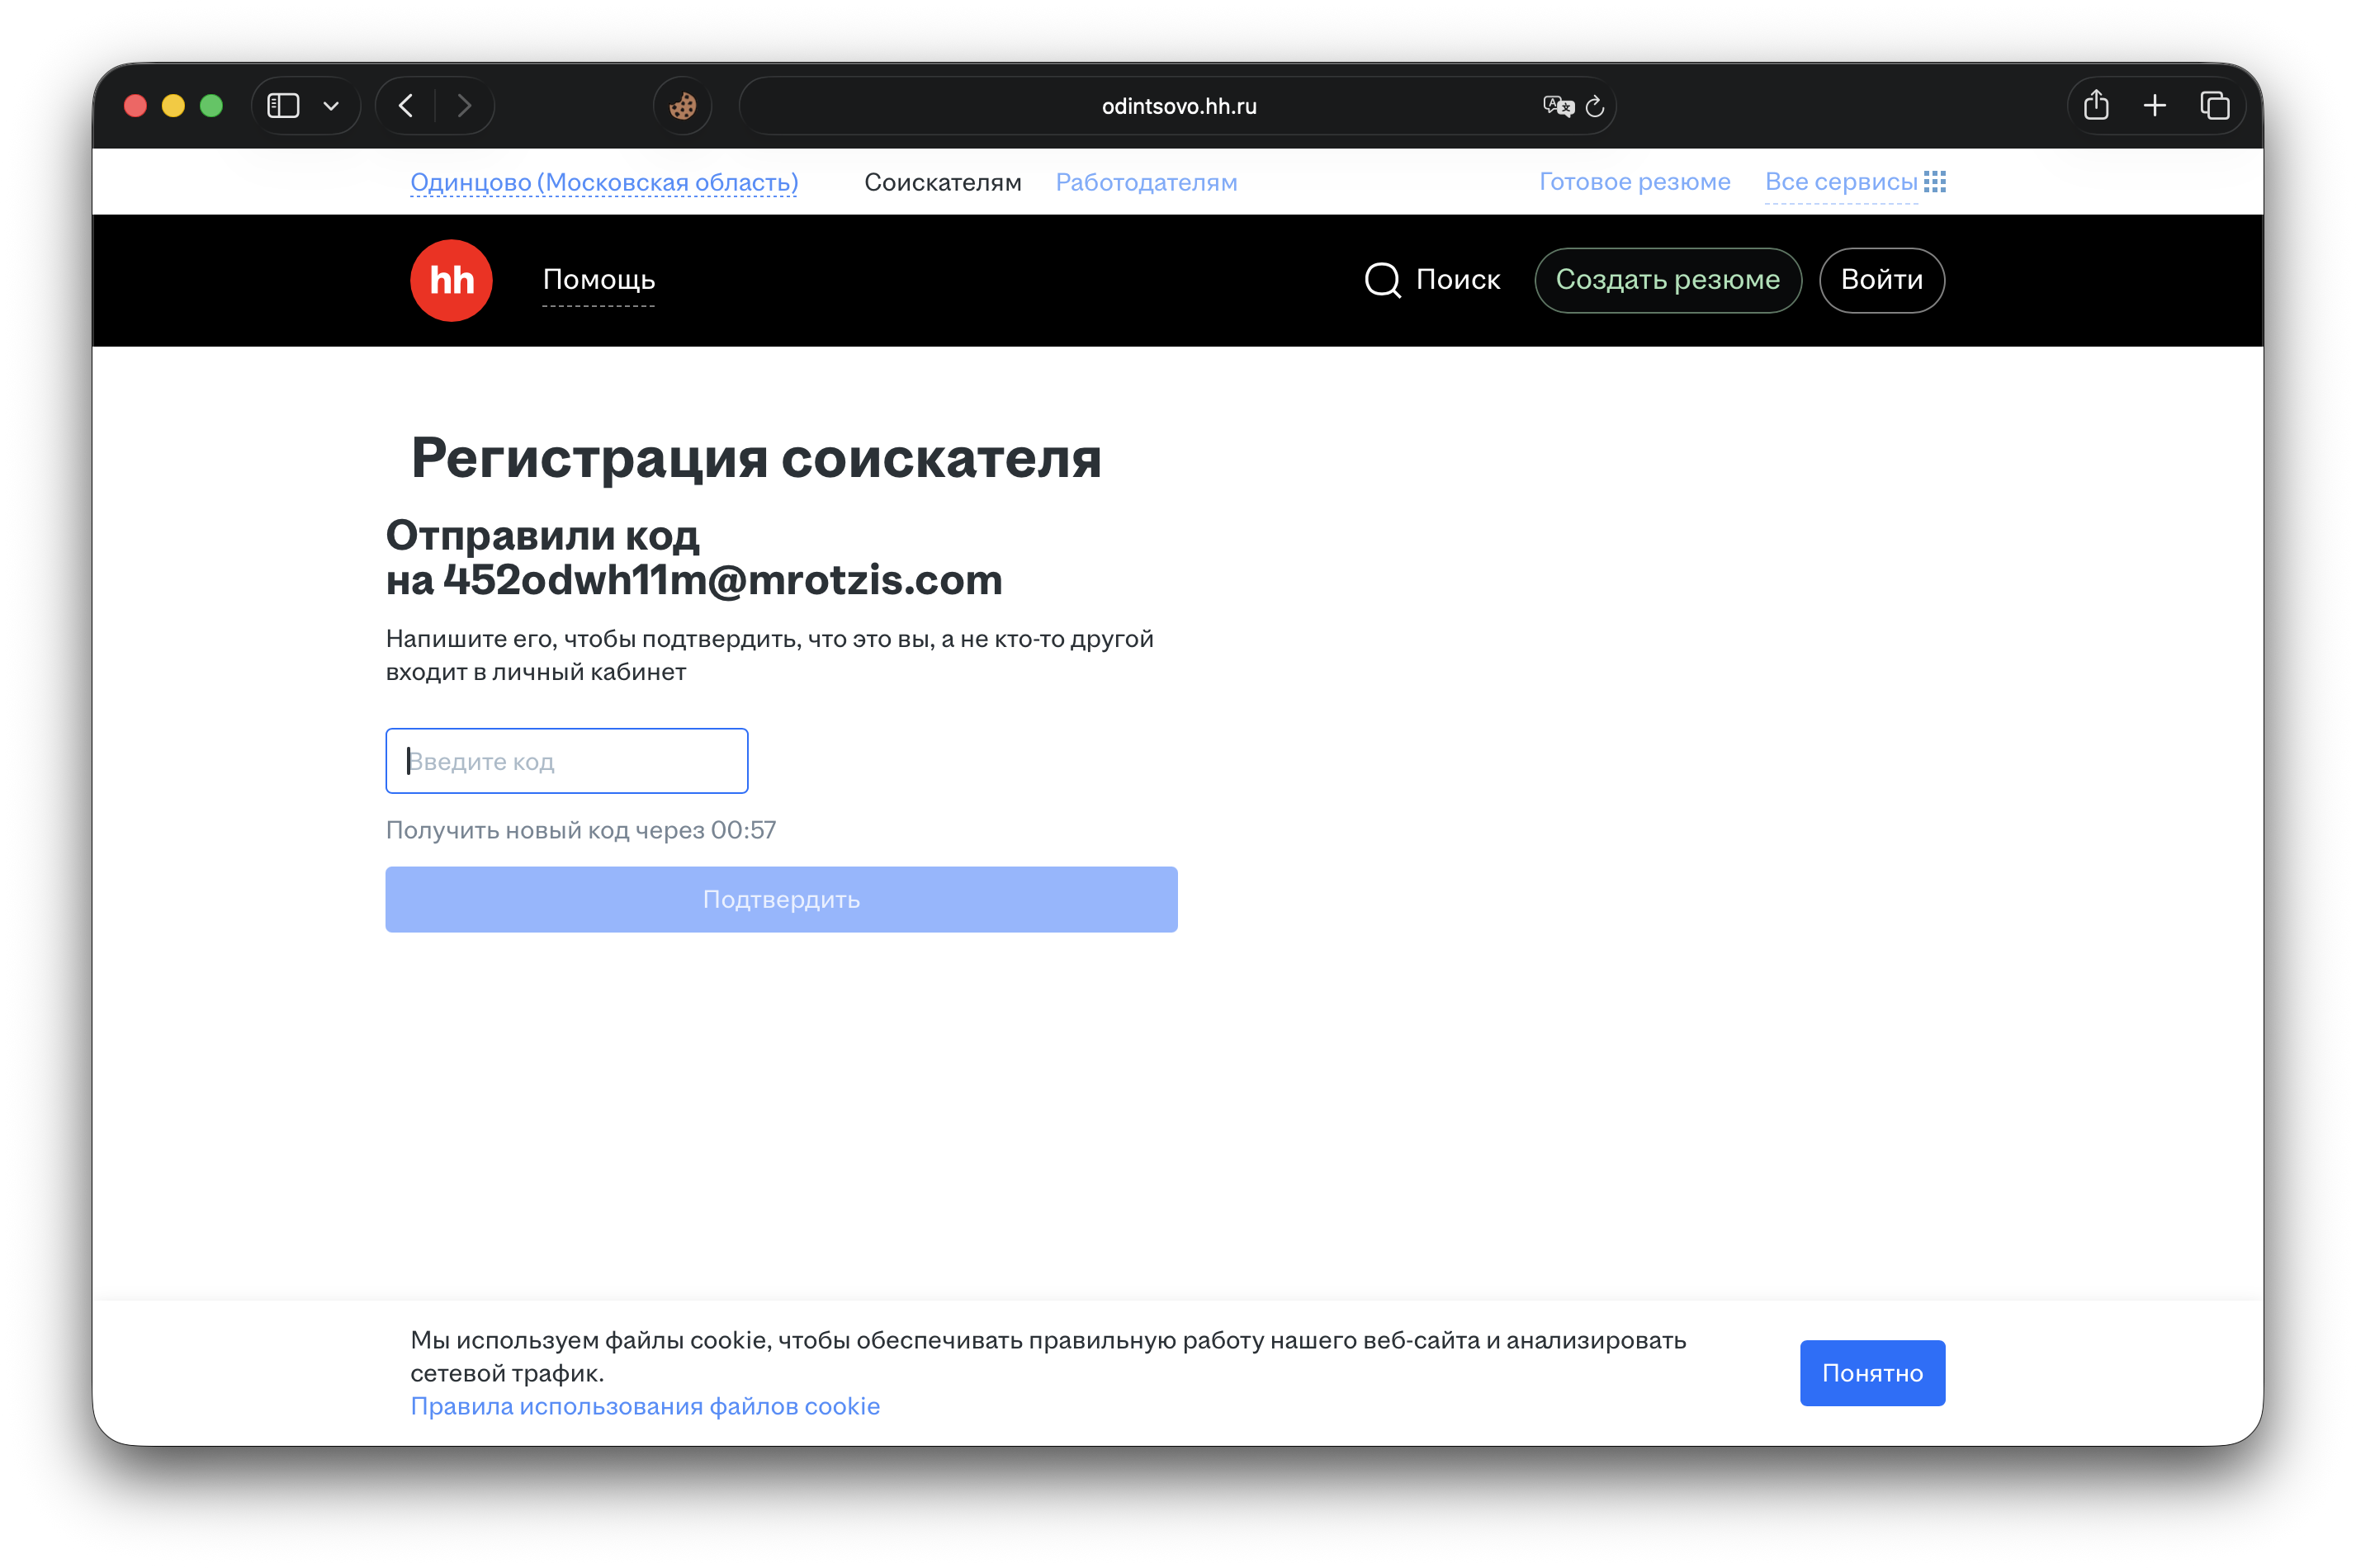Screen dimensions: 2356x1568
Task: Open a new tab with the plus icon
Action: click(2155, 105)
